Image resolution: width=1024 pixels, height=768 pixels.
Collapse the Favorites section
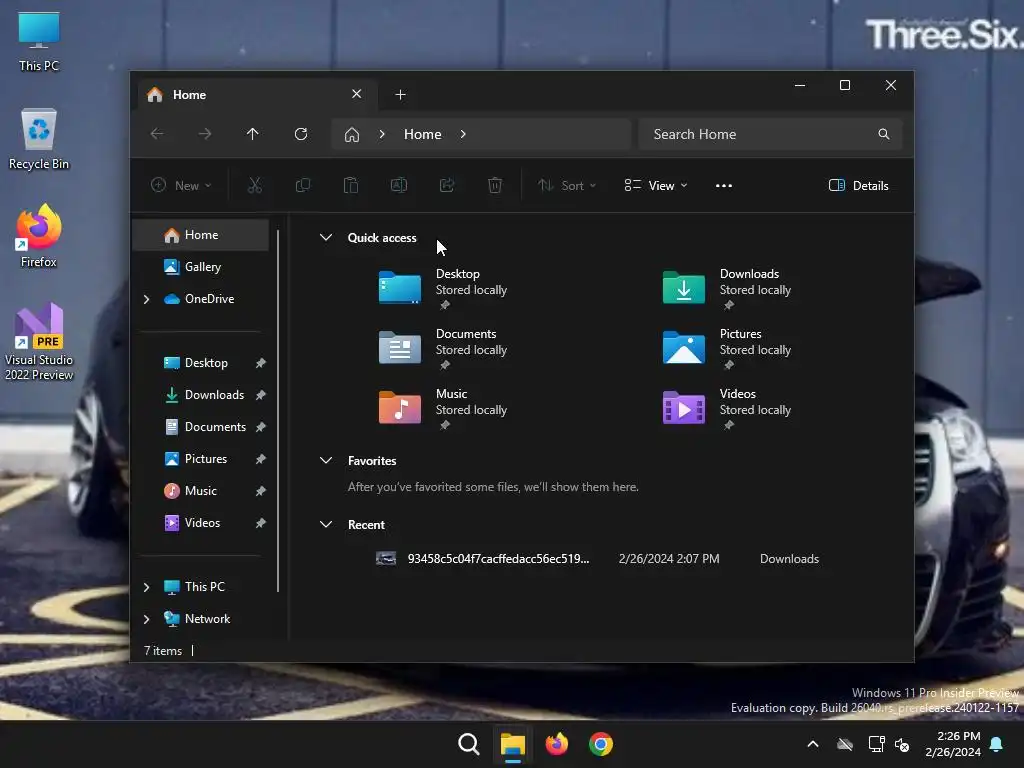tap(326, 460)
